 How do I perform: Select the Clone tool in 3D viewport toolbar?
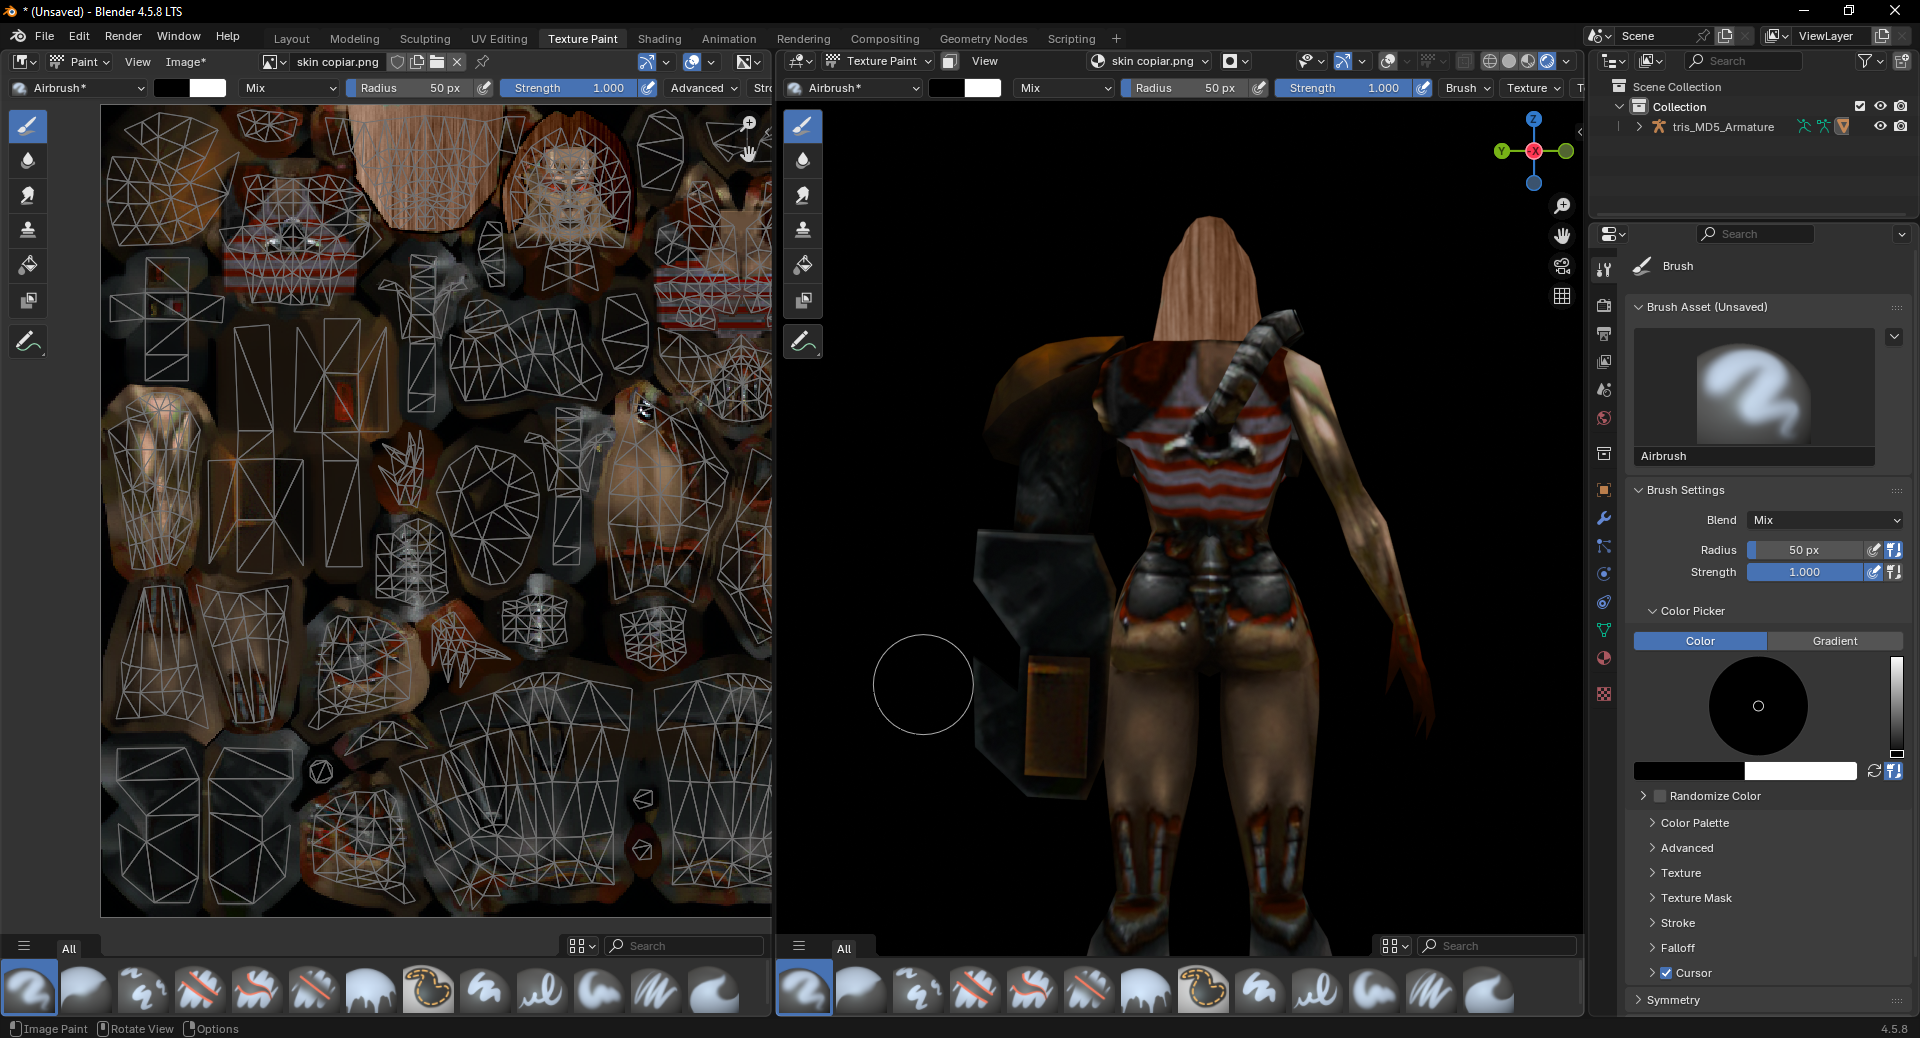[x=802, y=231]
